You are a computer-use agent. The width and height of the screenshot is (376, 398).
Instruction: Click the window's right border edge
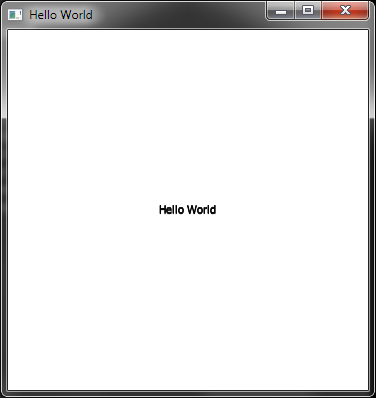point(373,210)
